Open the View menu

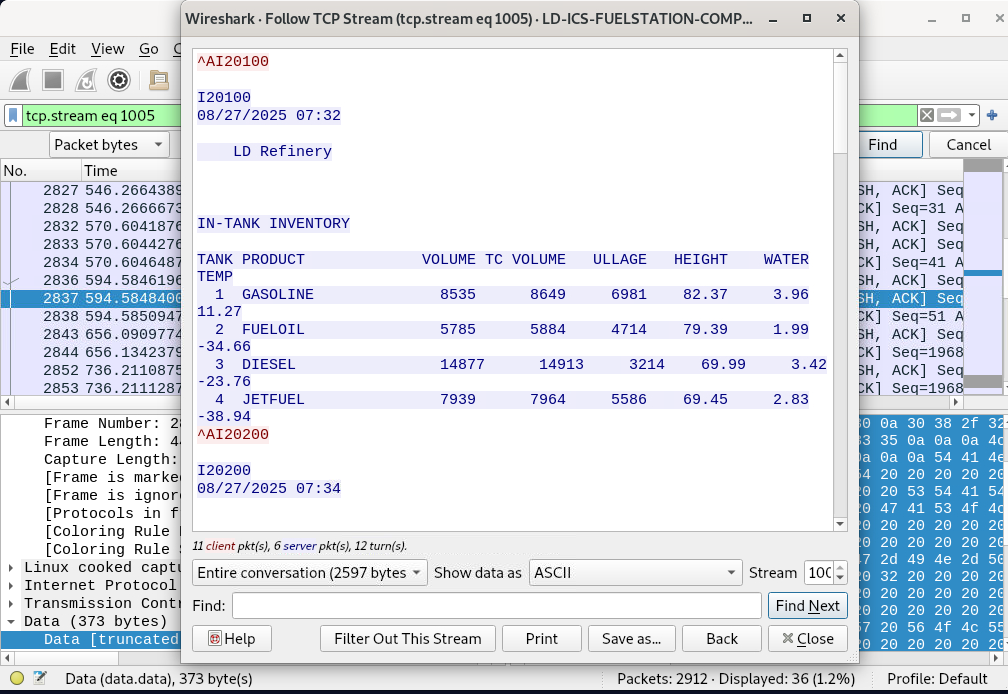(x=107, y=49)
